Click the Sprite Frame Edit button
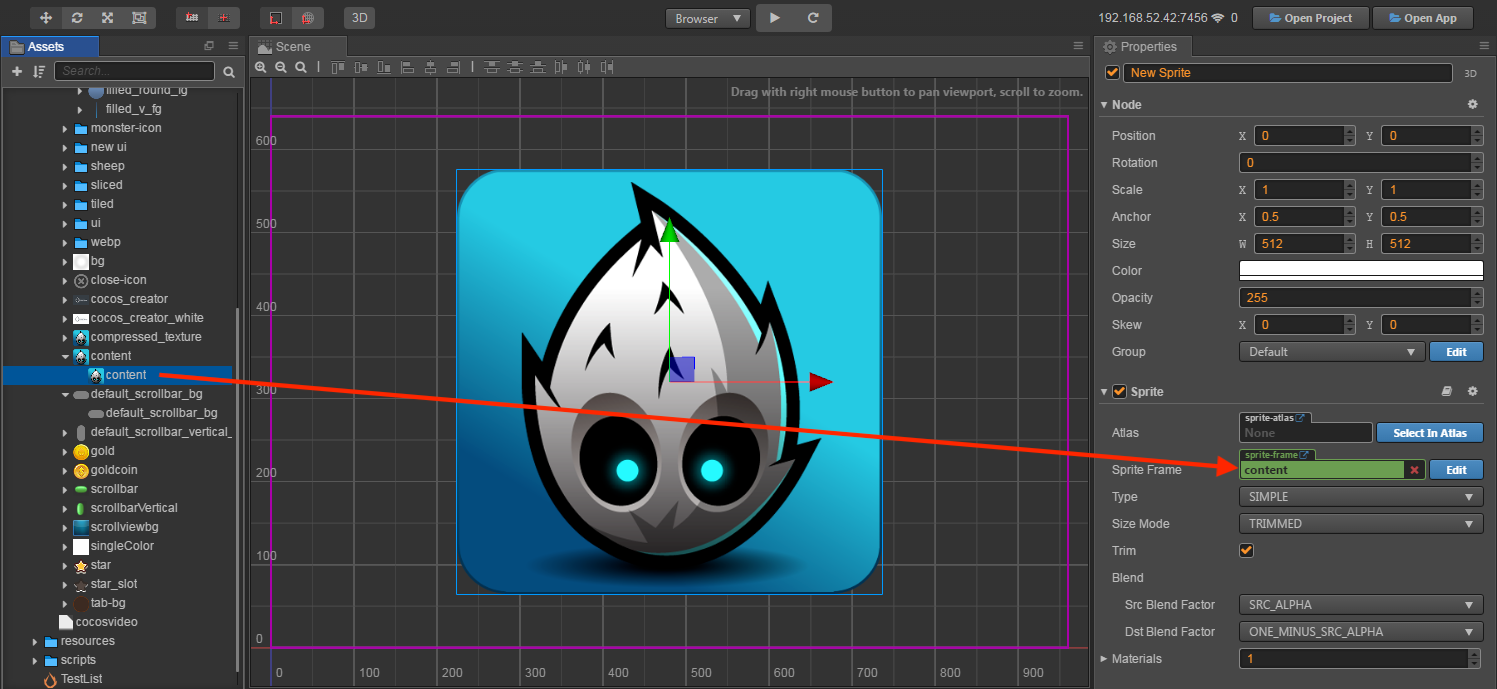 pos(1456,470)
